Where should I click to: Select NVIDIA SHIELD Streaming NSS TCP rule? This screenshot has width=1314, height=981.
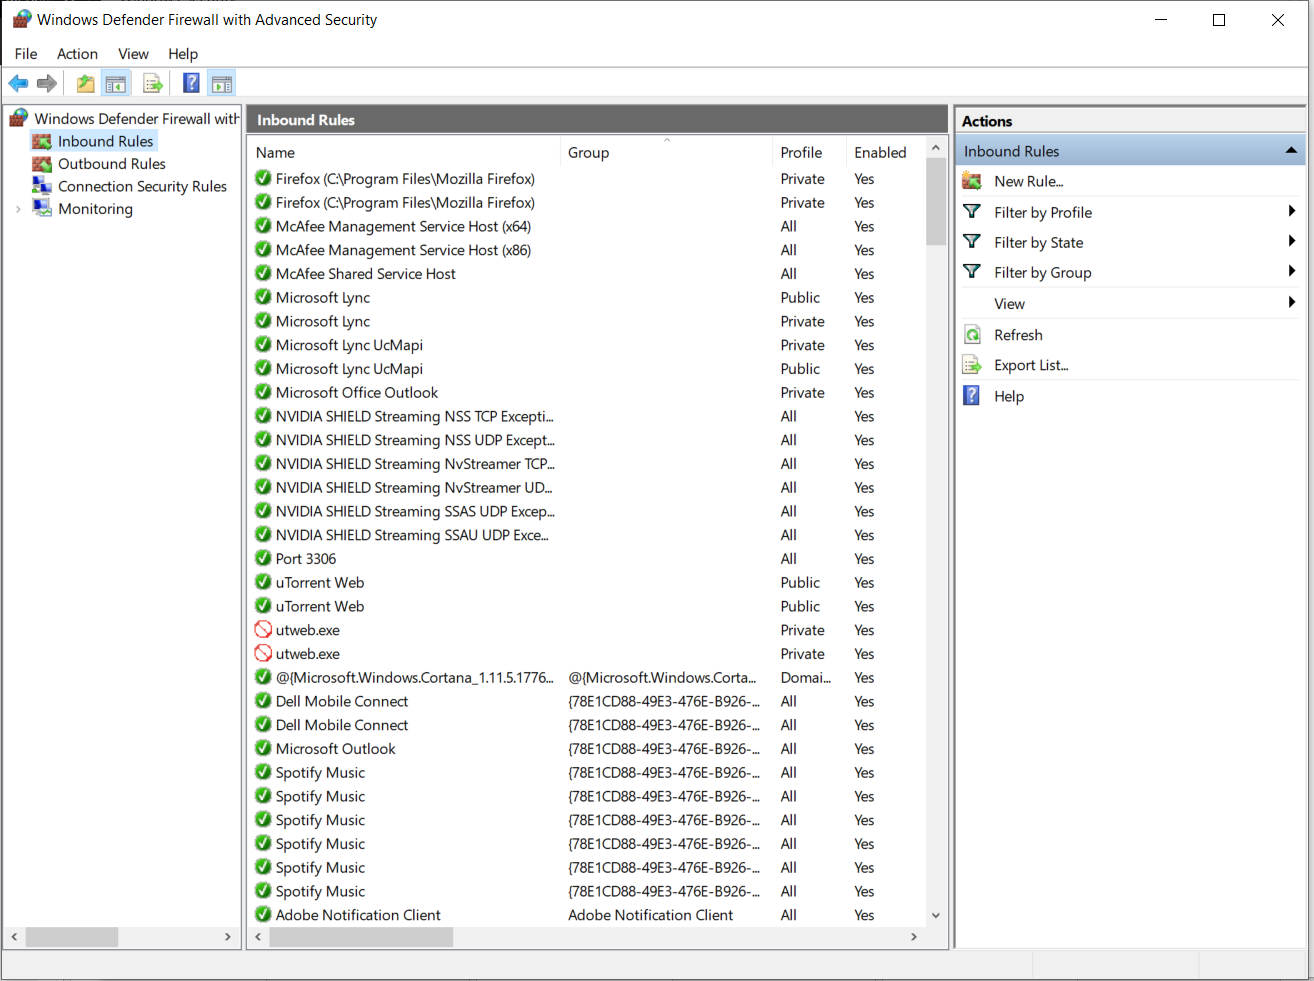587,416
